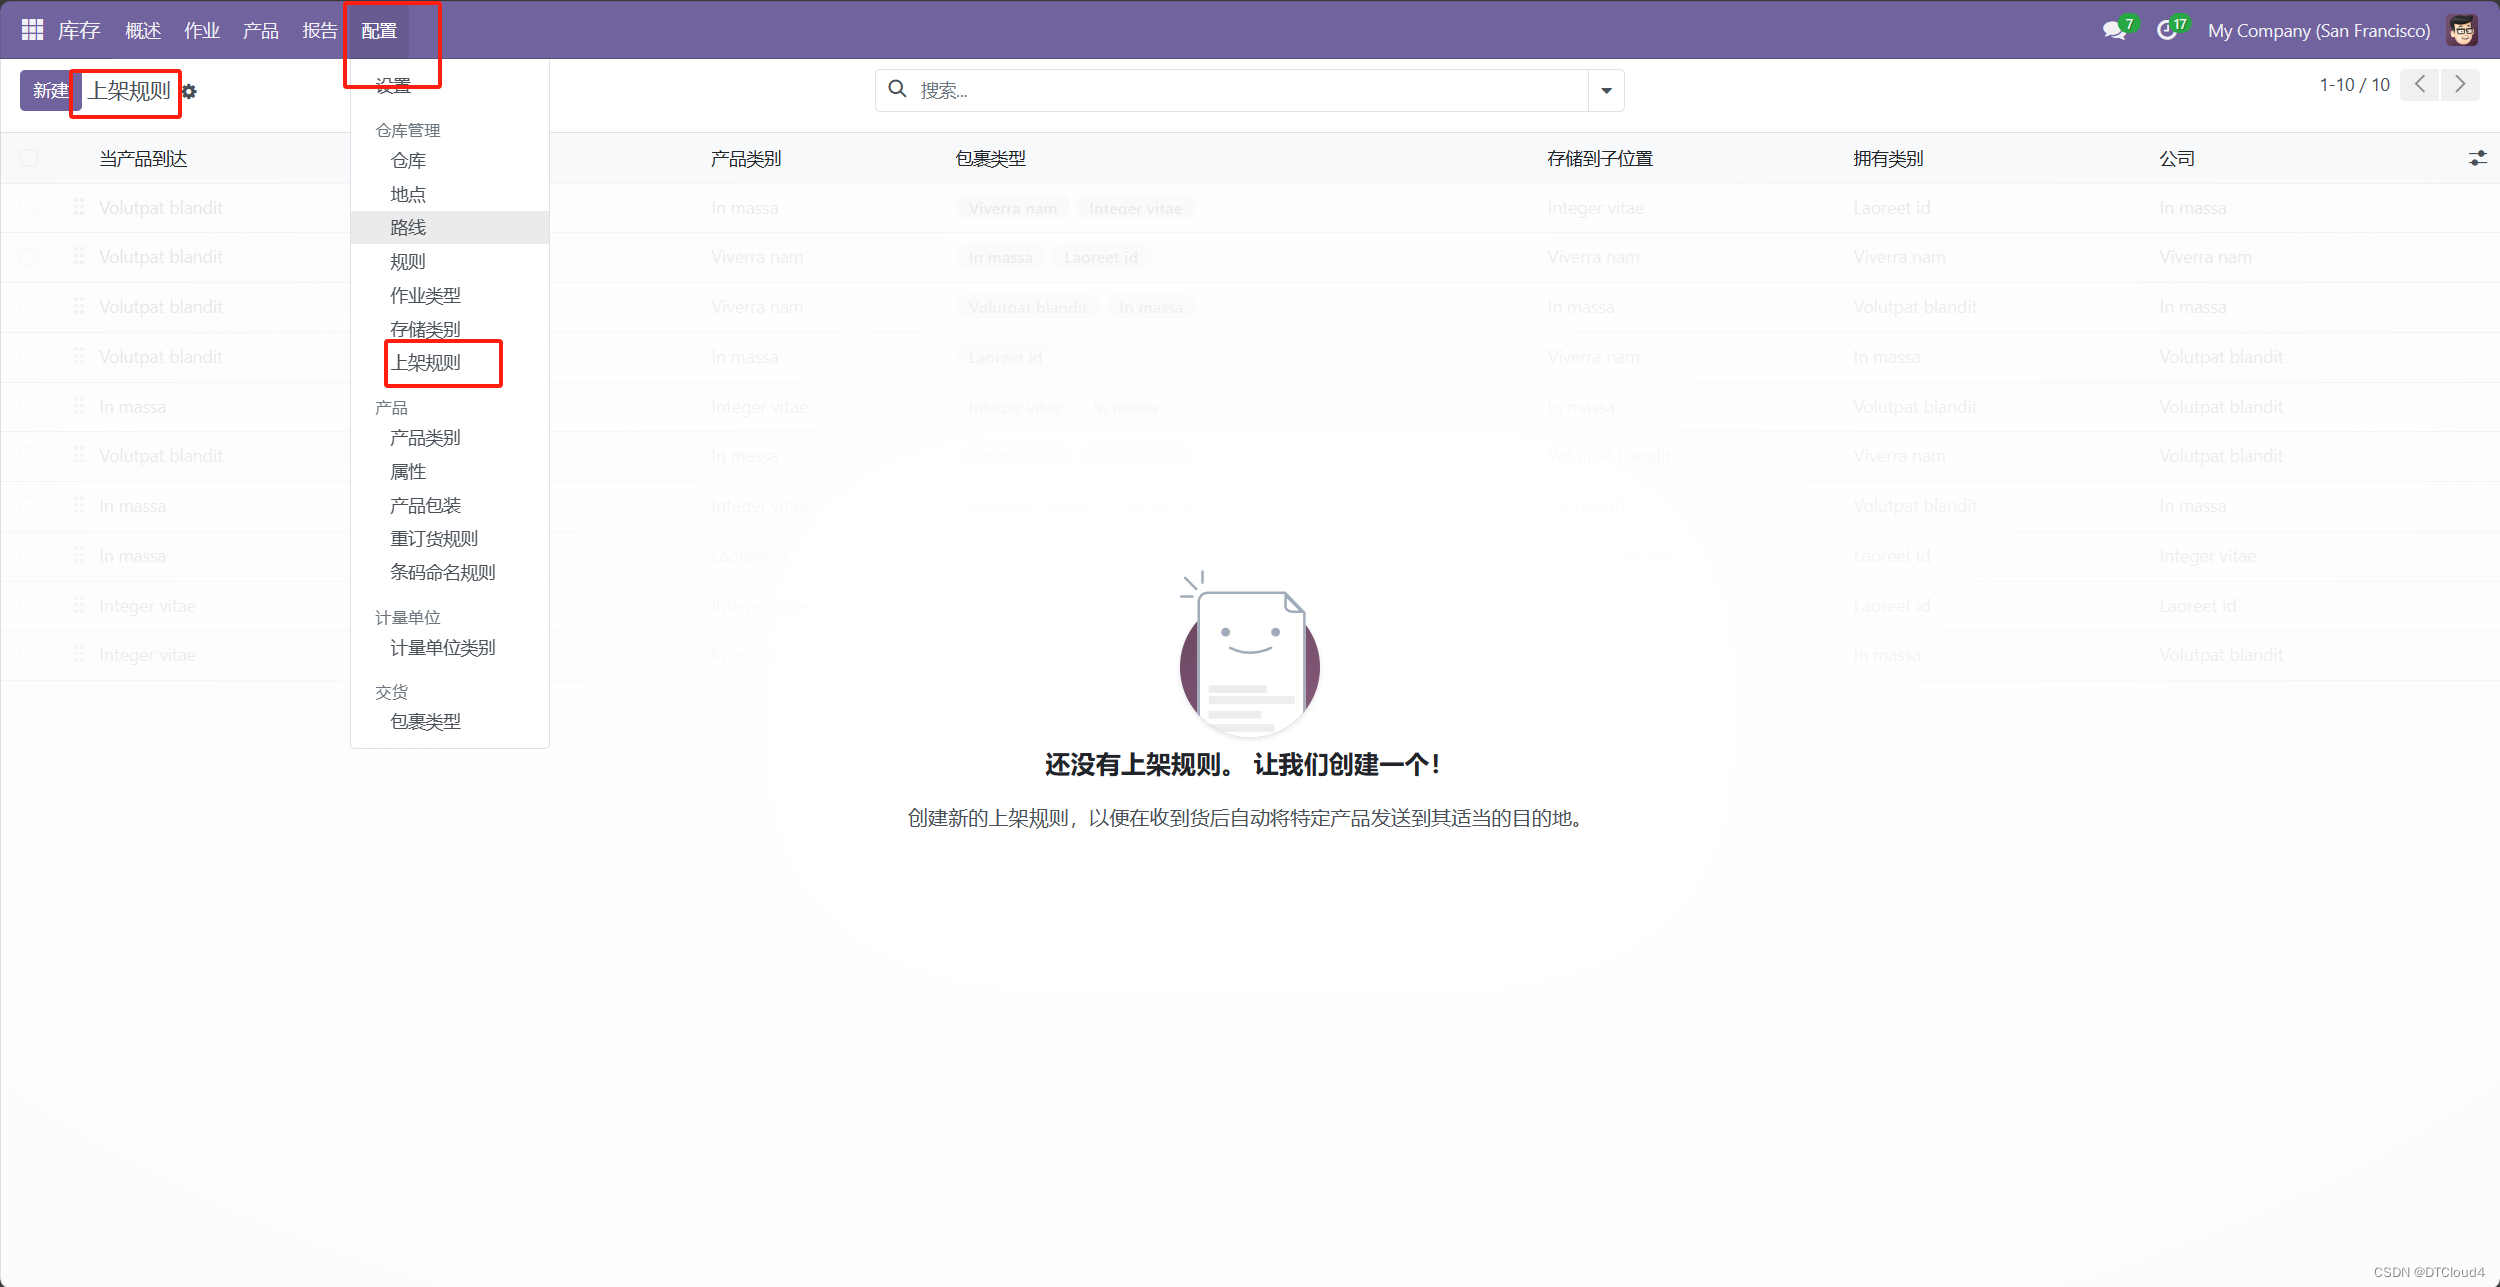The image size is (2500, 1287).
Task: Open the 作业 menu in top bar
Action: tap(201, 31)
